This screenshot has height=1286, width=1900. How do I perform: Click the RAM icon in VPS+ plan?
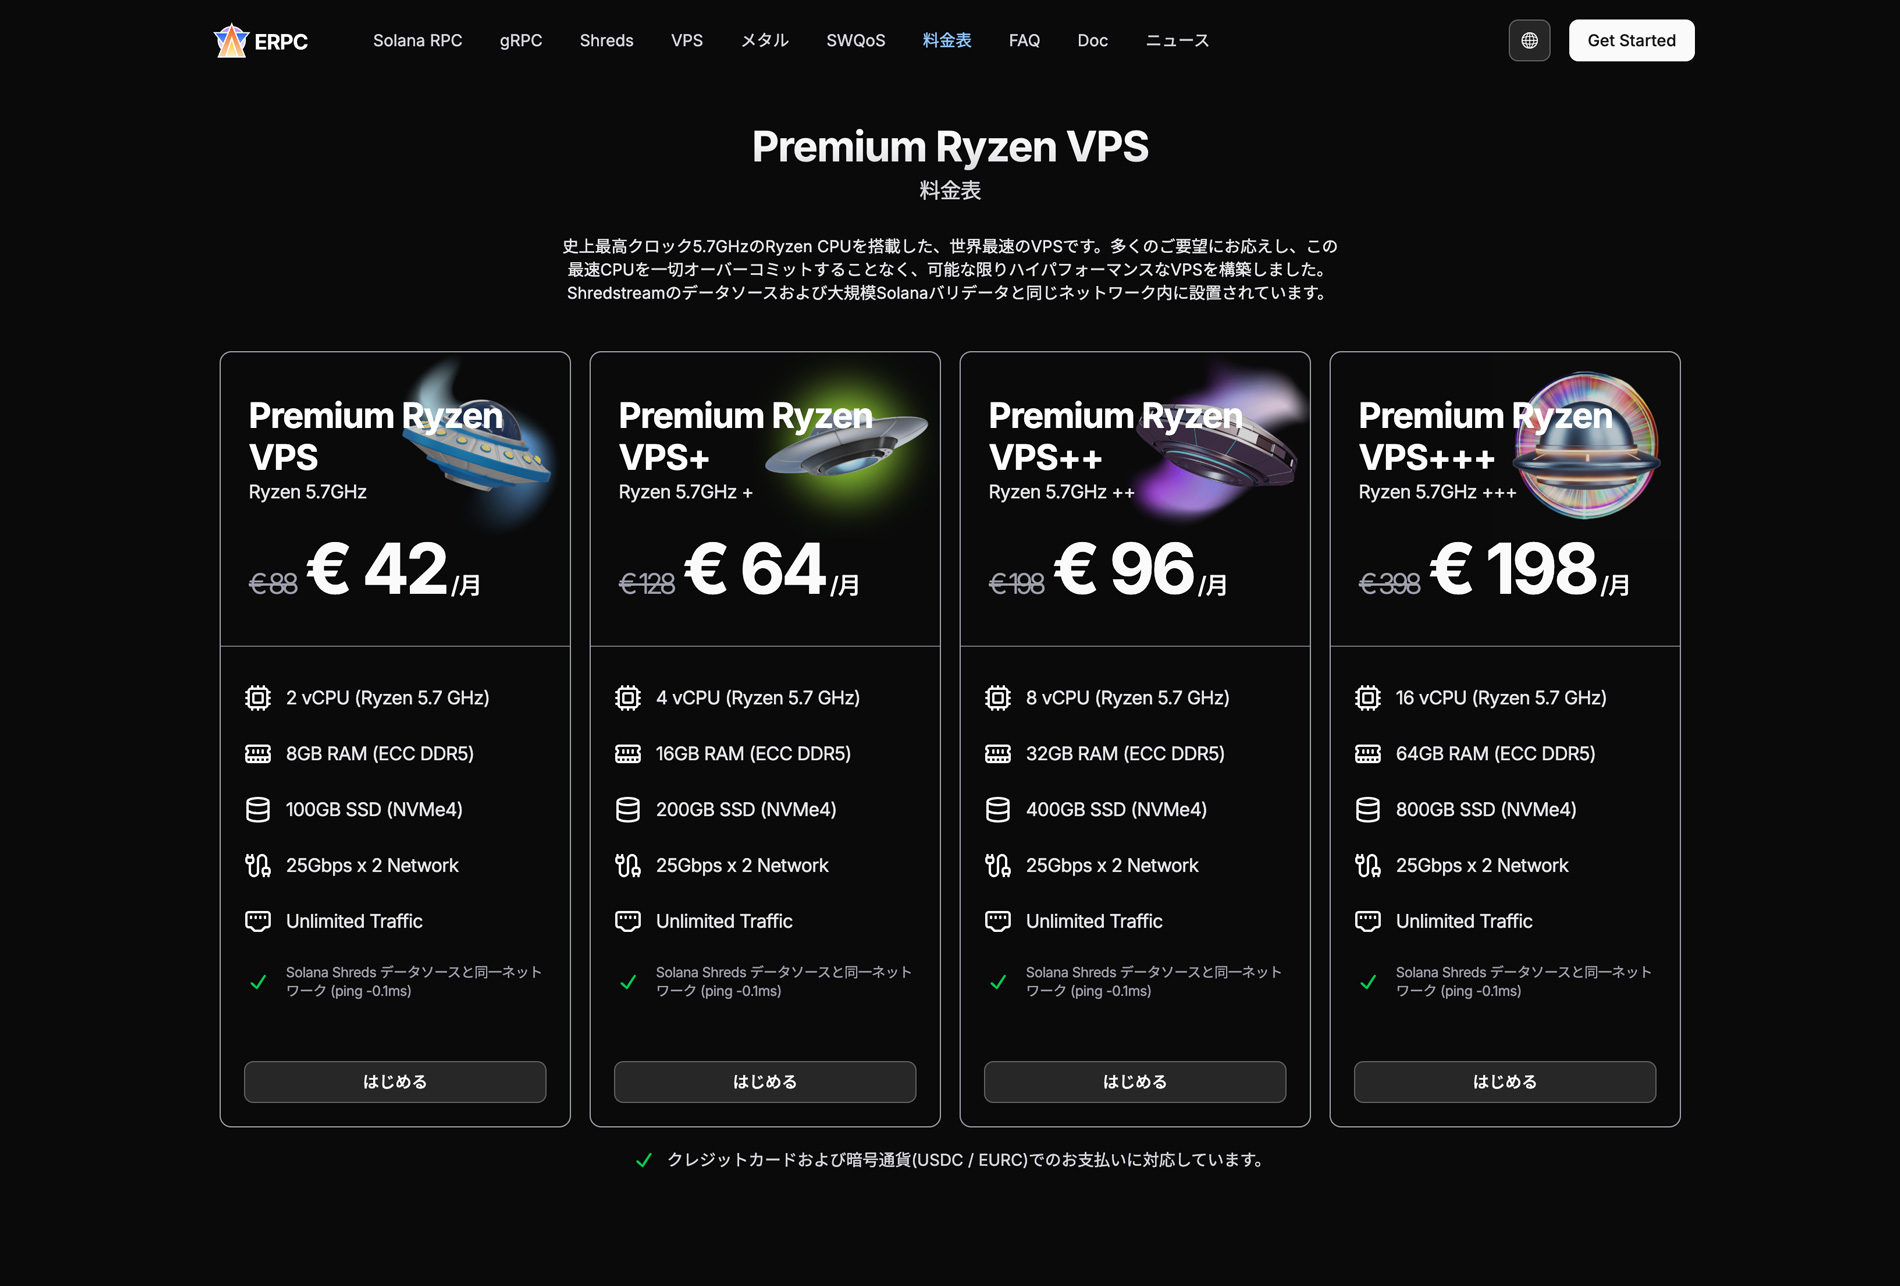pos(628,753)
